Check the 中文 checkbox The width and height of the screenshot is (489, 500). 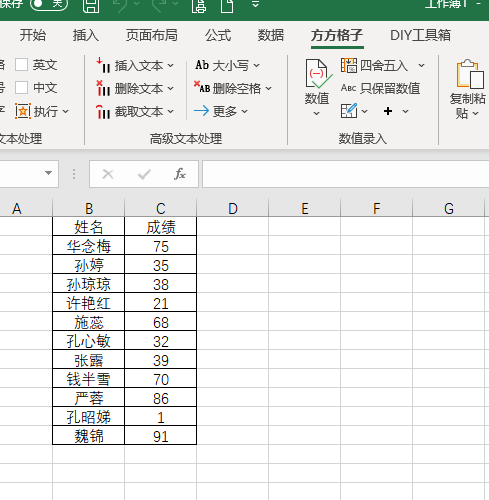click(x=21, y=88)
